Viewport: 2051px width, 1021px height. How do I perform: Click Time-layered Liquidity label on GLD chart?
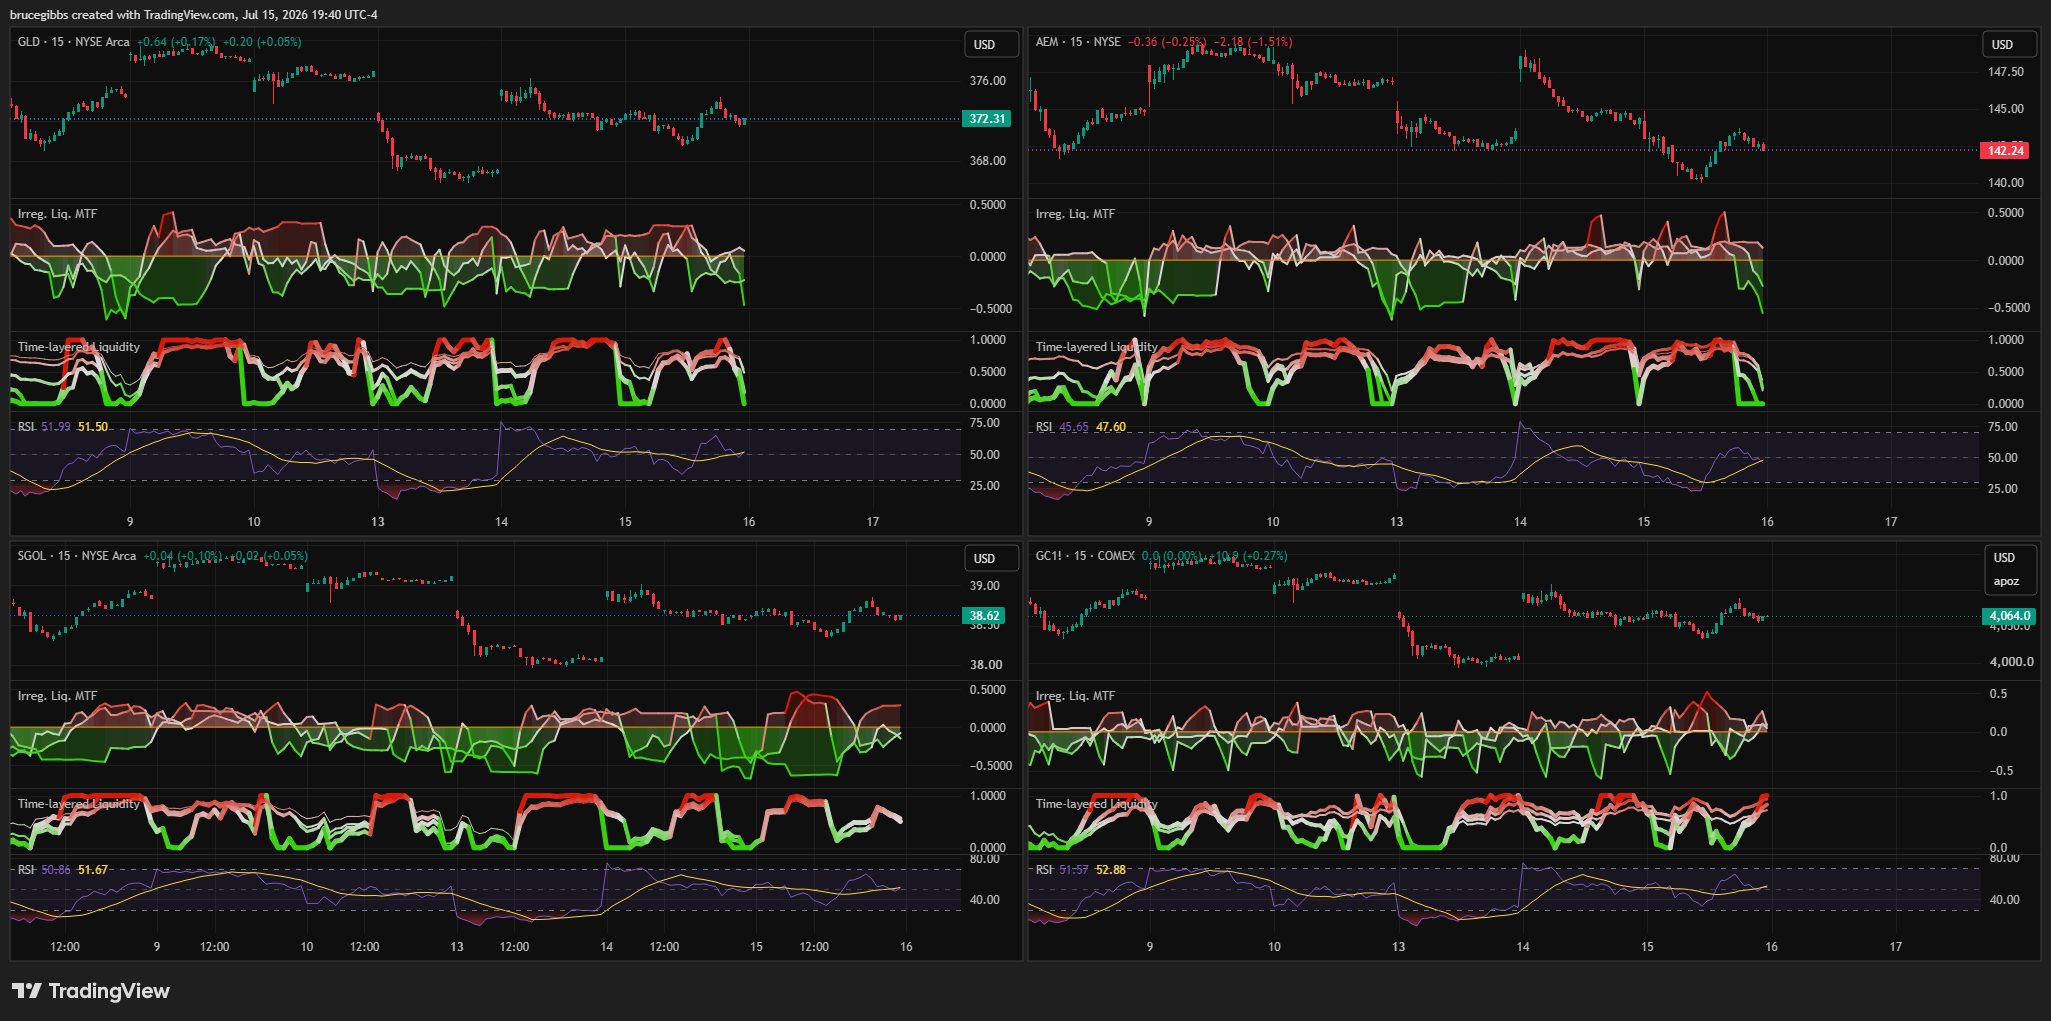click(79, 347)
